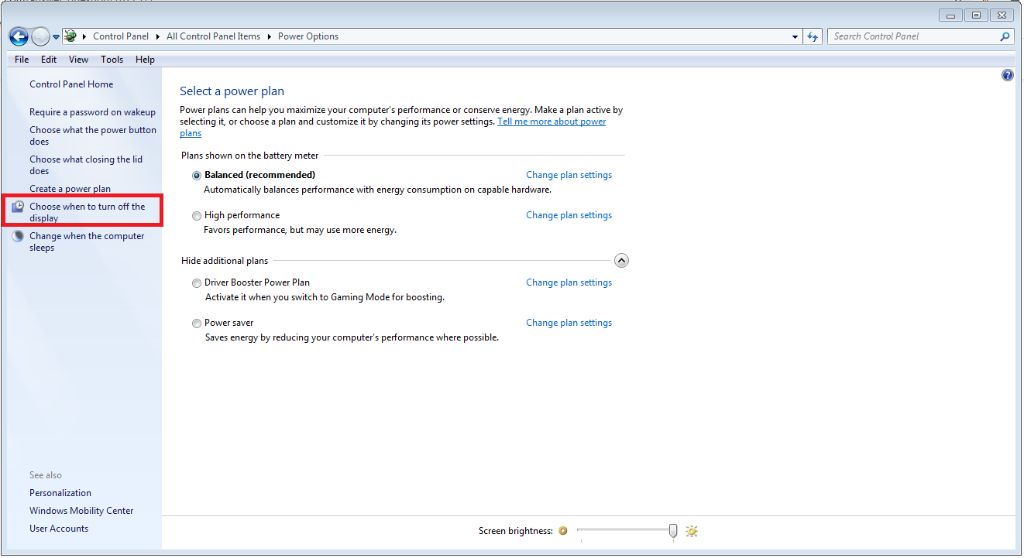
Task: Select the Balanced (recommended) power plan
Action: pos(197,176)
